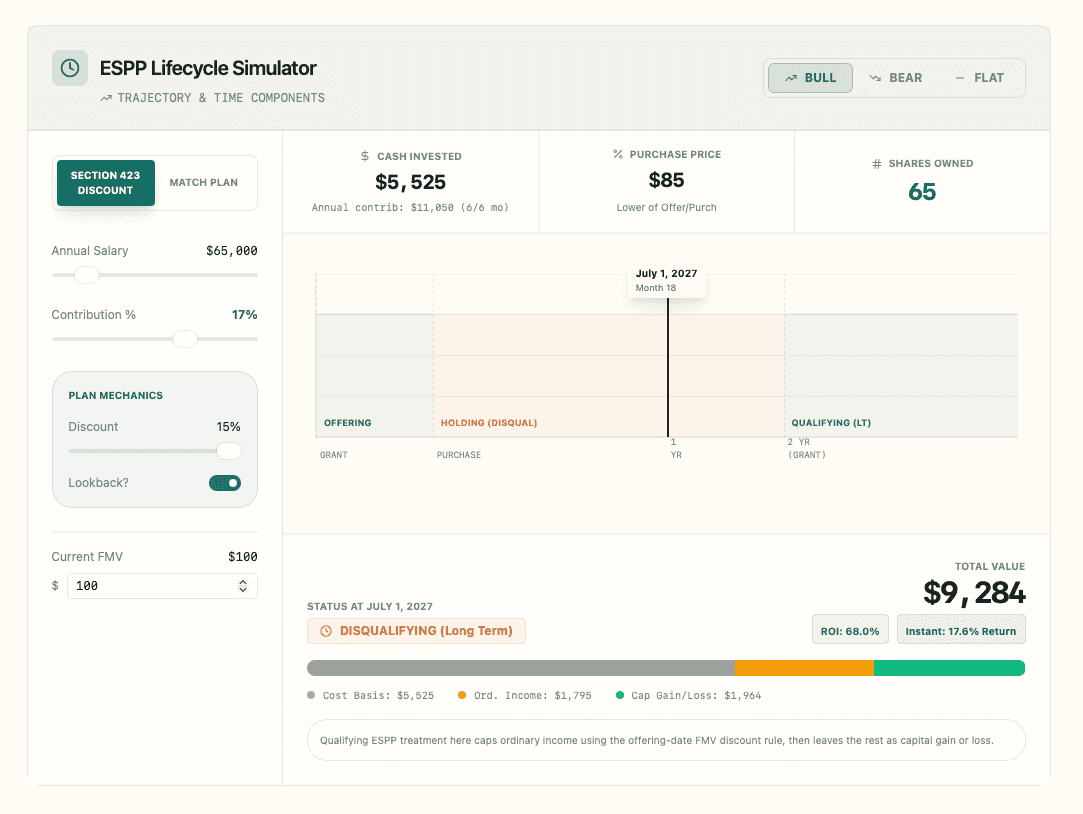Viewport: 1083px width, 814px height.
Task: Click the ROI: 68.0% badge
Action: 850,629
